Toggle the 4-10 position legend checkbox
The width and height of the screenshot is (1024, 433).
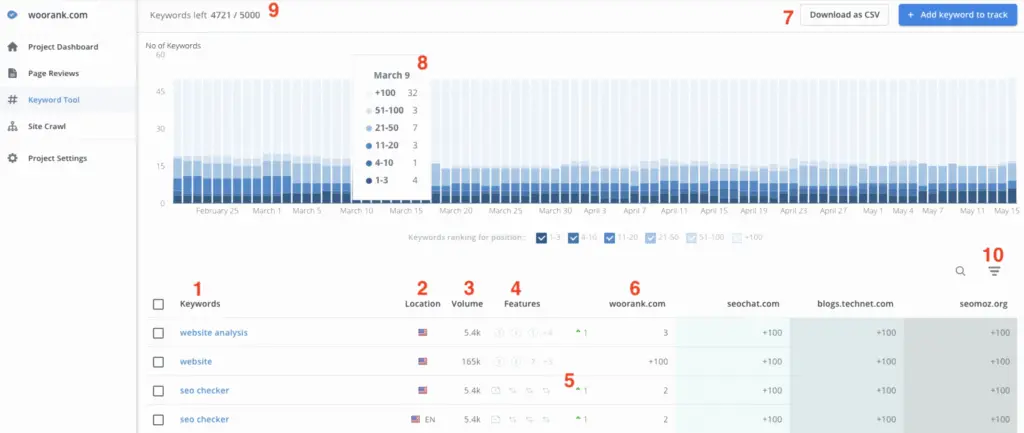(573, 238)
